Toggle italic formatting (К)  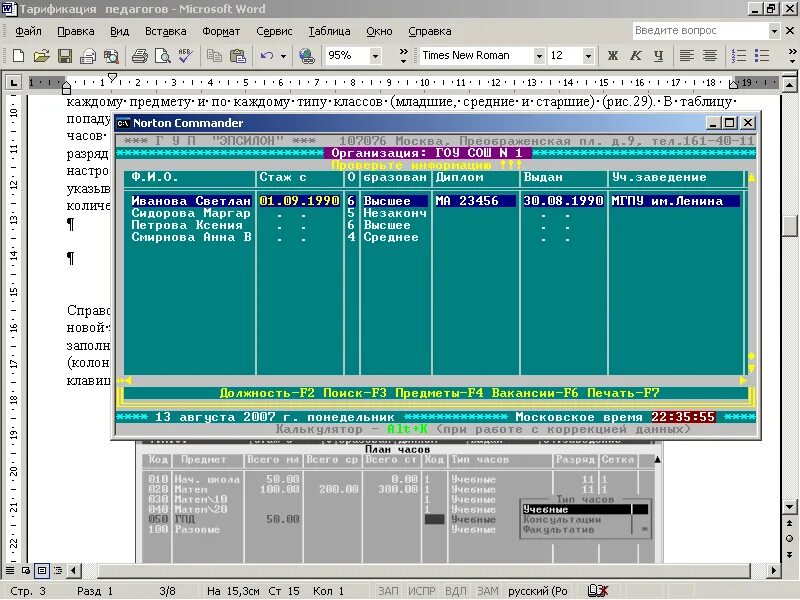[636, 56]
